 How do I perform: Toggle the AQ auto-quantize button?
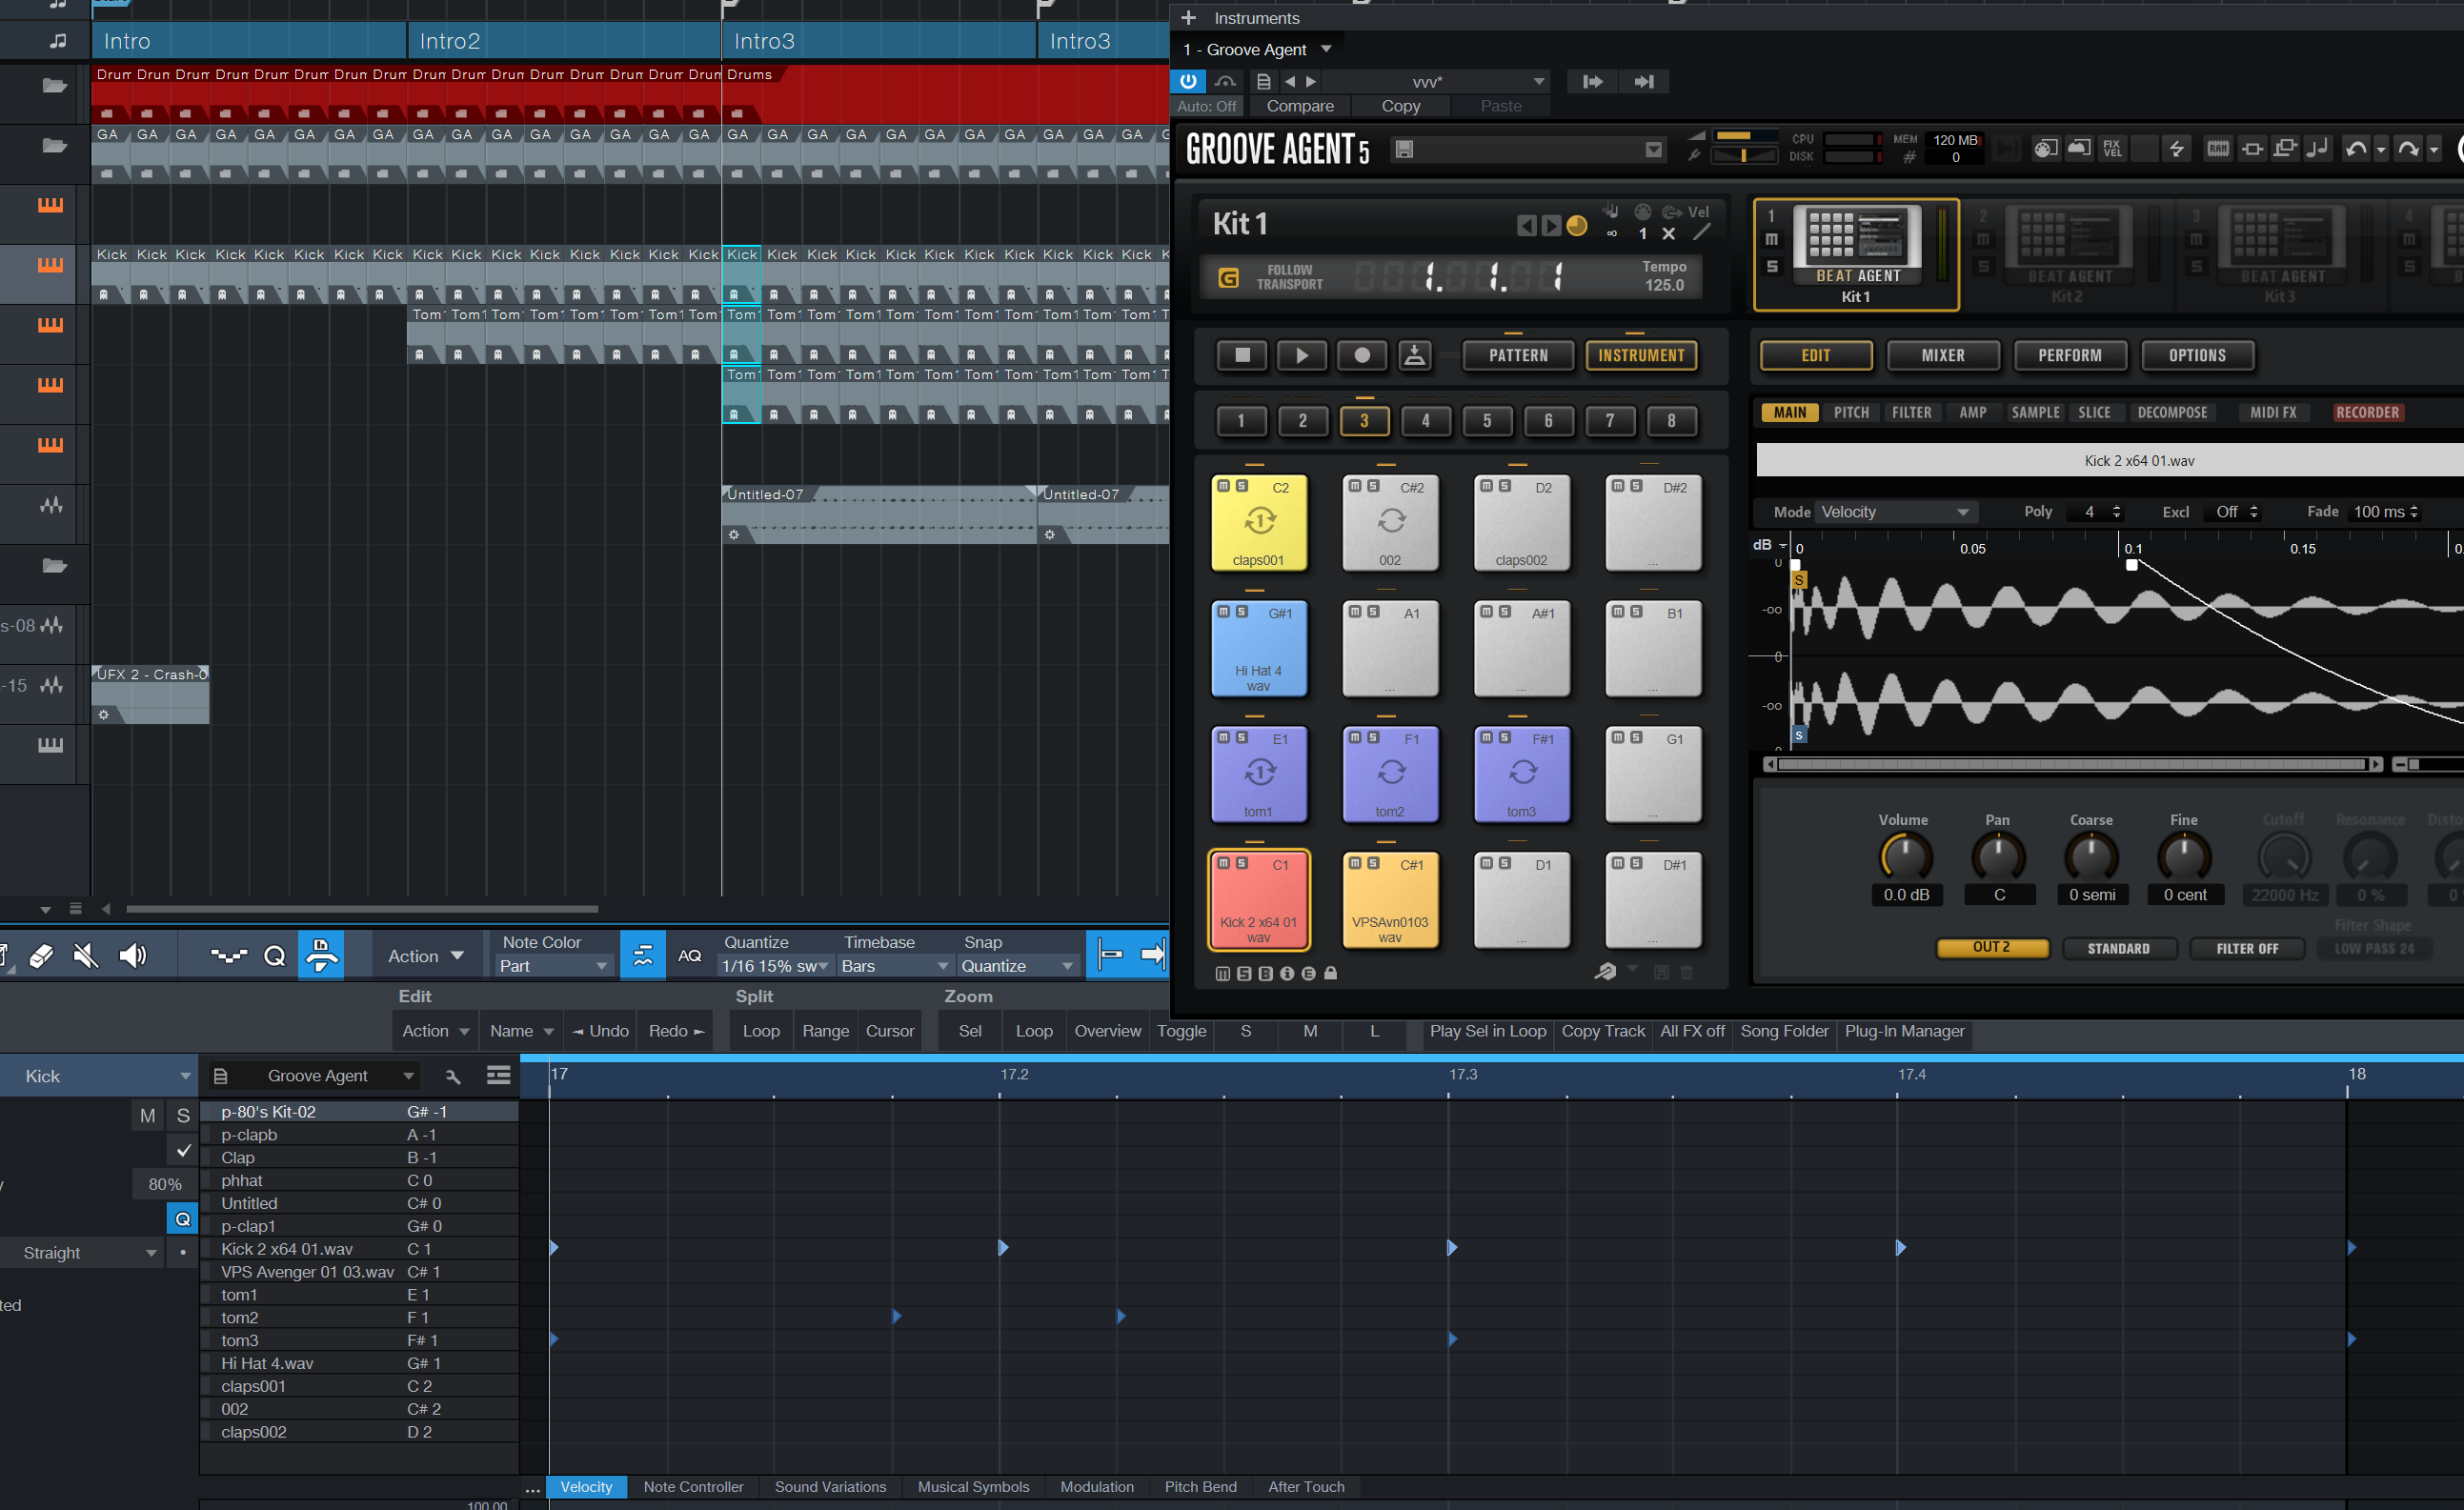690,956
